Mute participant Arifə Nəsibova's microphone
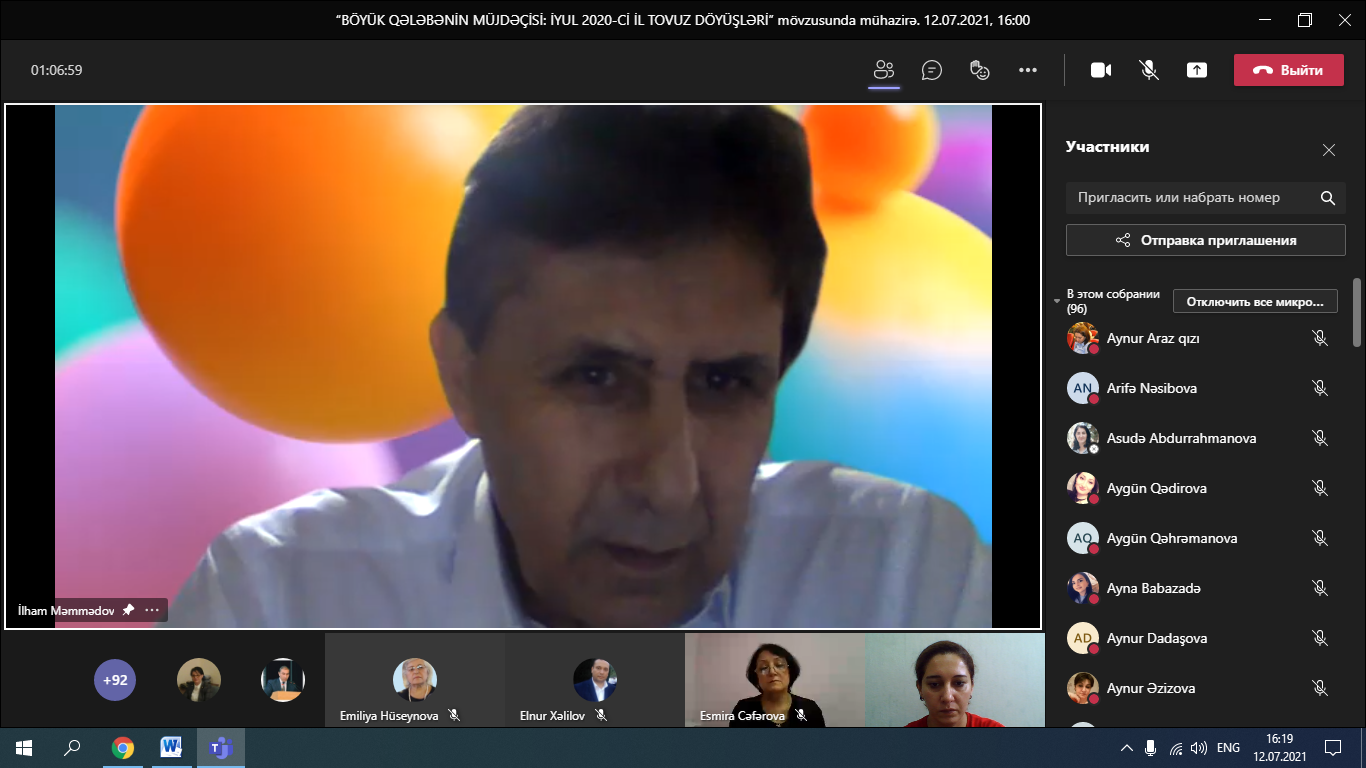The width and height of the screenshot is (1366, 768). (x=1320, y=388)
